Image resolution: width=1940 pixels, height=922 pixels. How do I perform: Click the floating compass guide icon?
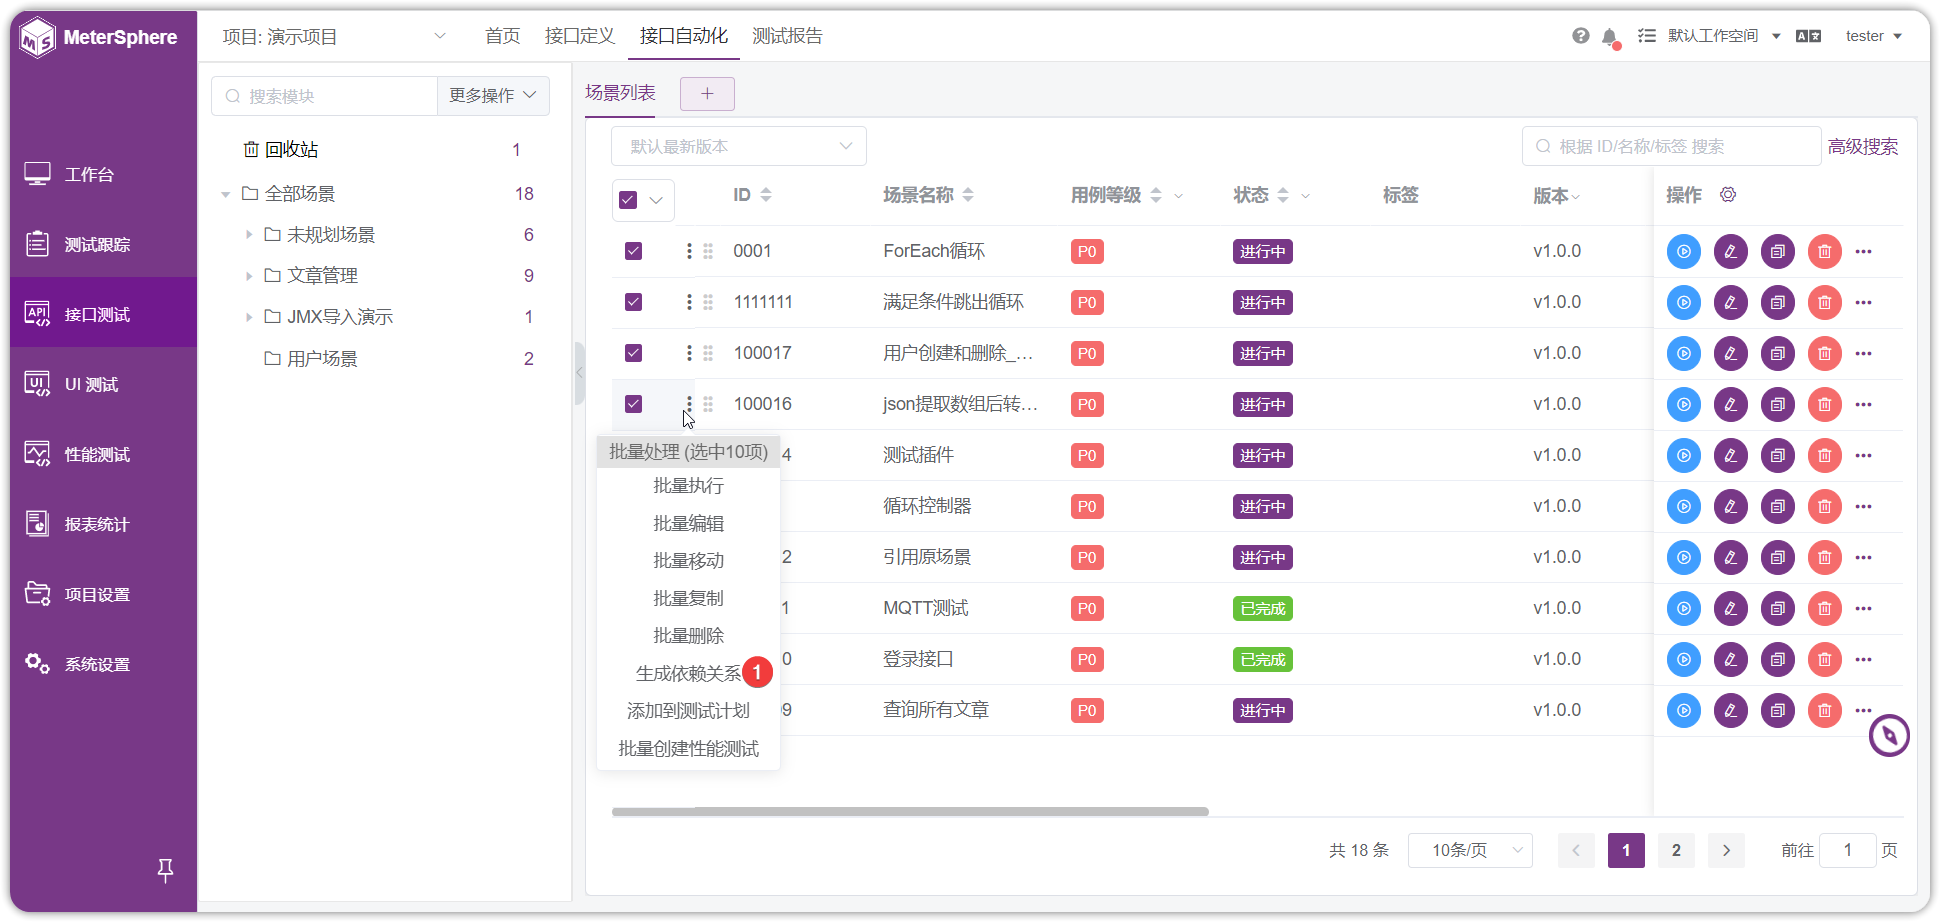pyautogui.click(x=1889, y=736)
